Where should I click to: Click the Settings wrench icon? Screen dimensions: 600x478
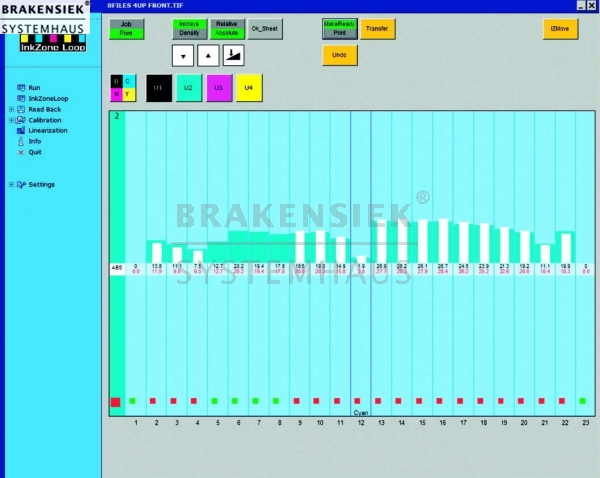[21, 185]
